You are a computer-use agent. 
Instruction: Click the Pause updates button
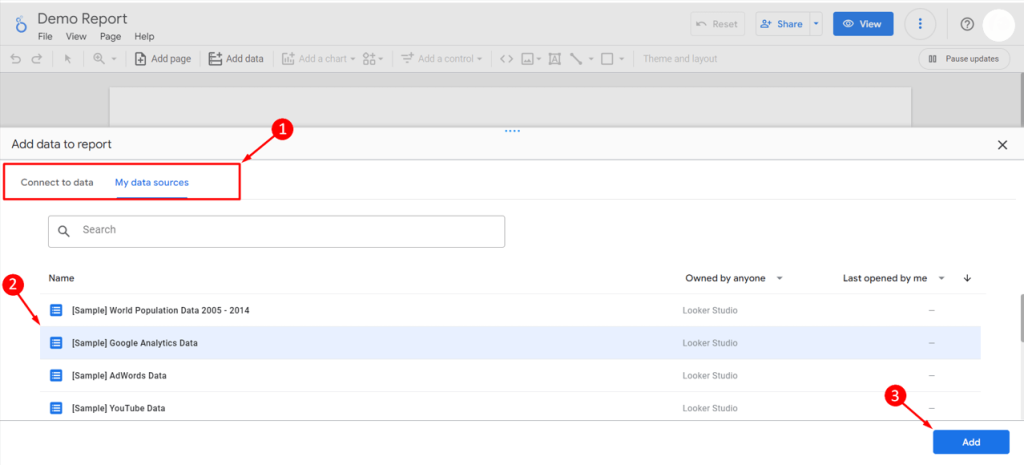pyautogui.click(x=964, y=59)
